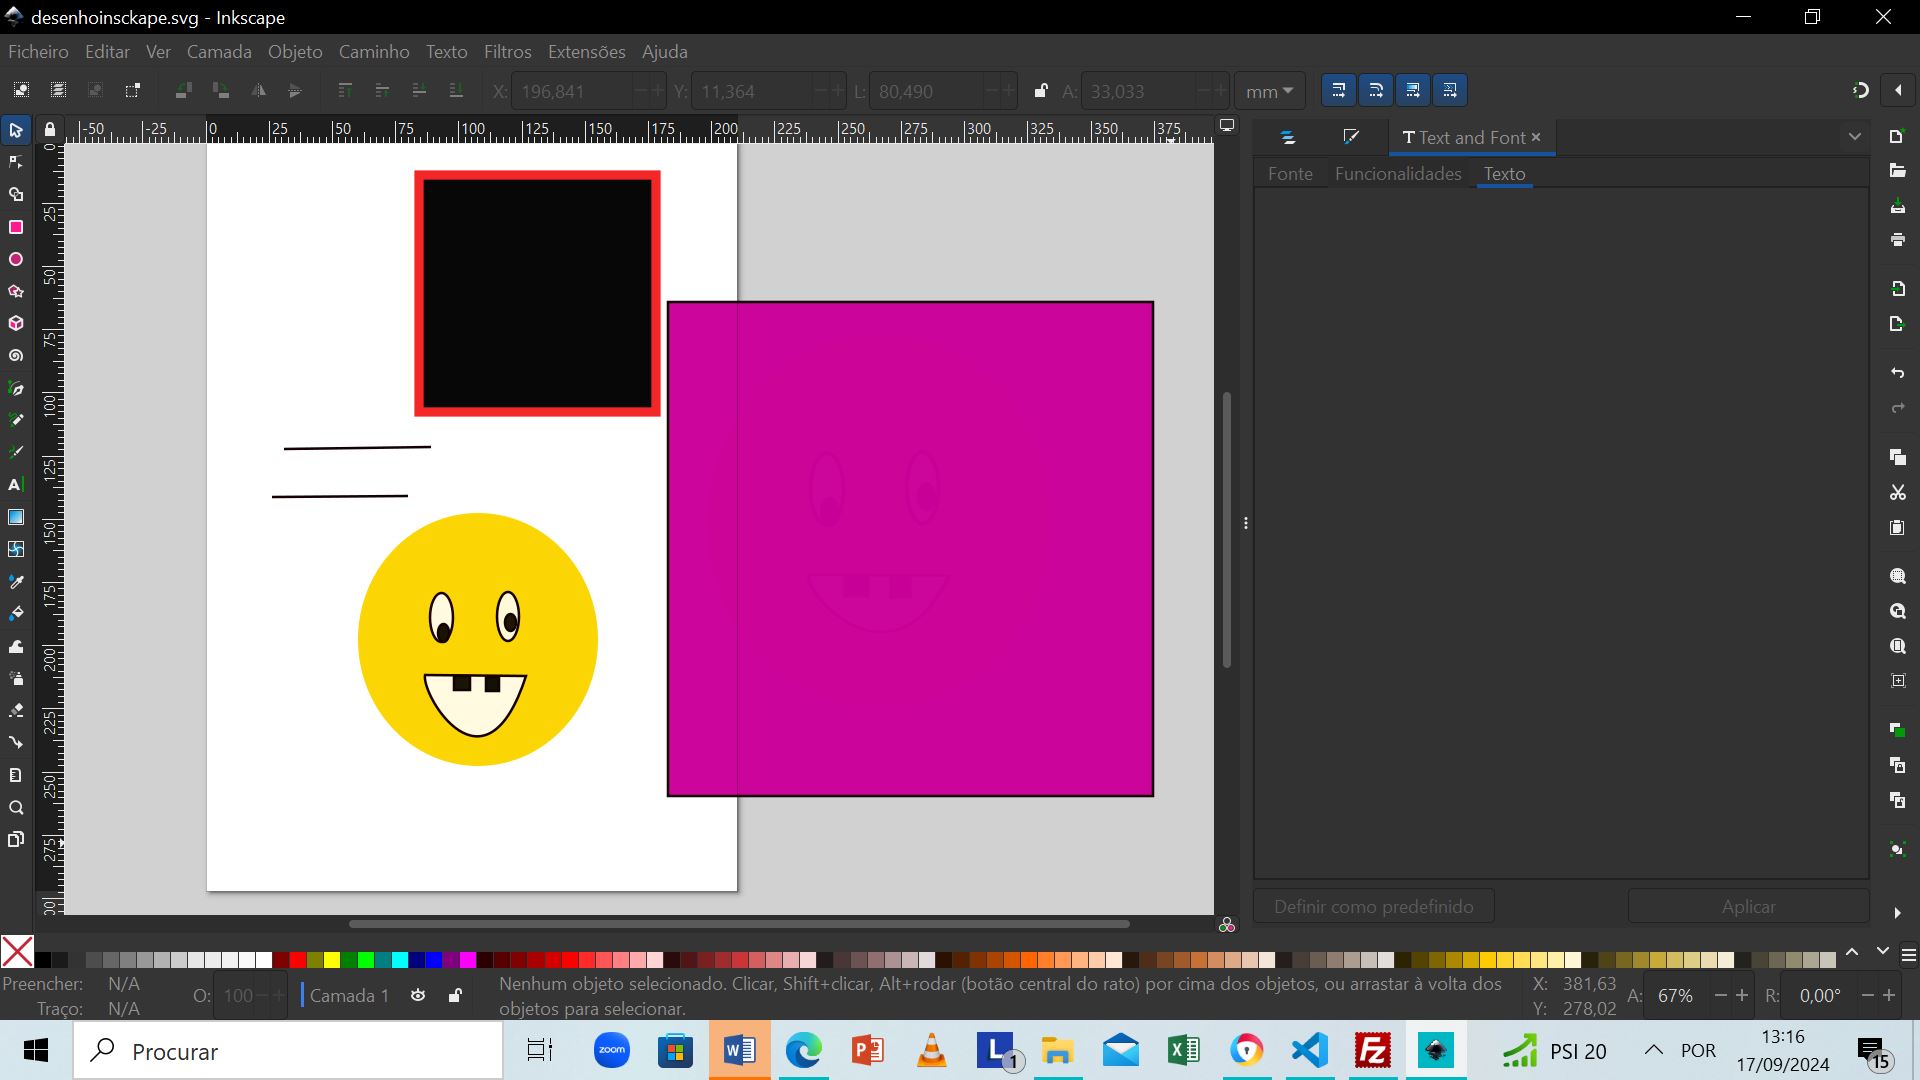Select the Rectangle tool

(16, 227)
